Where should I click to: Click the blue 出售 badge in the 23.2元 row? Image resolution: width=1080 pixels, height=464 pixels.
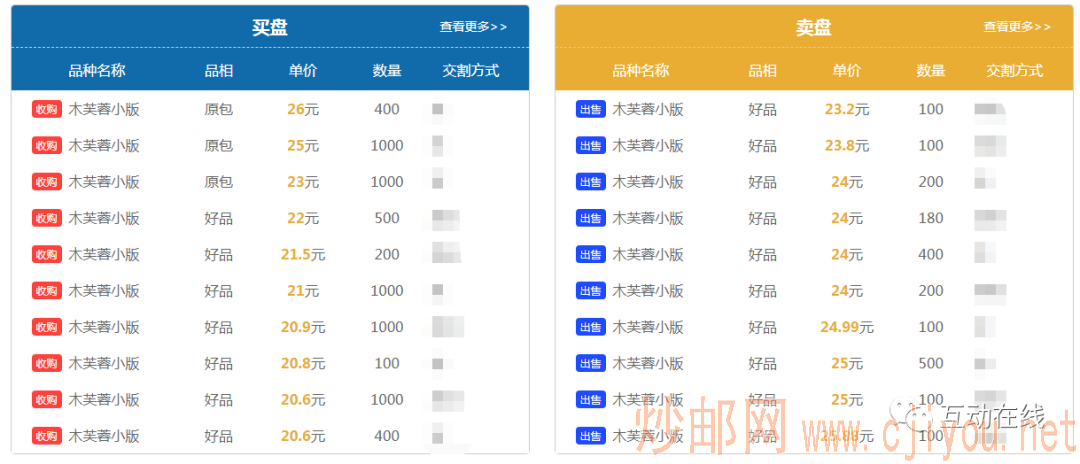(x=590, y=110)
